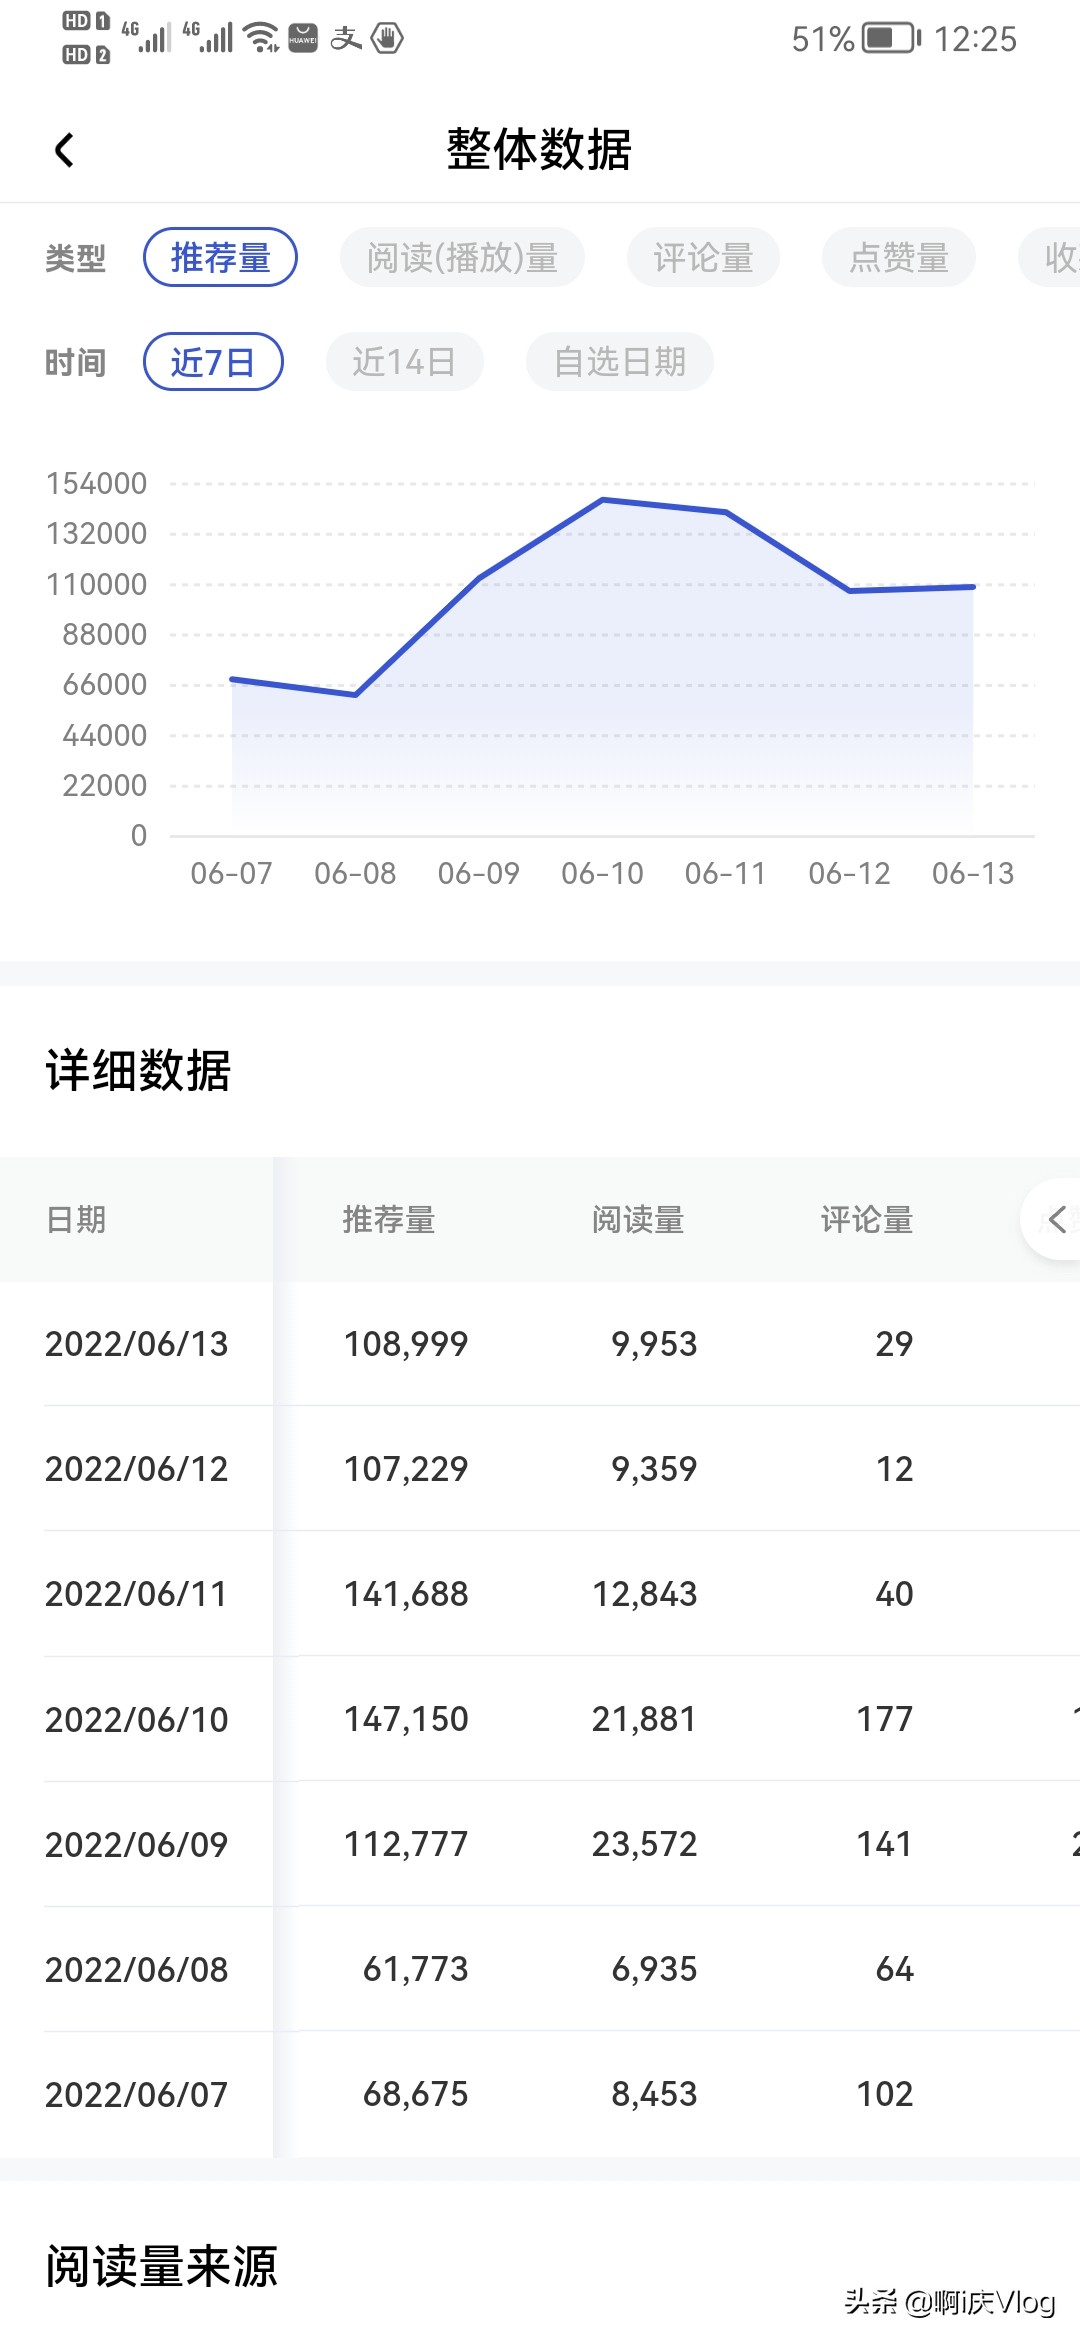The image size is (1080, 2340).
Task: Tap the 6,935 read count
Action: 654,1968
